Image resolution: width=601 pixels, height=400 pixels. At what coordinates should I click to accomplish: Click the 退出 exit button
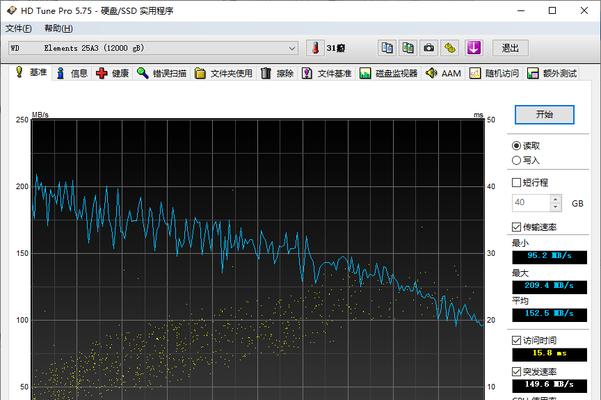510,48
